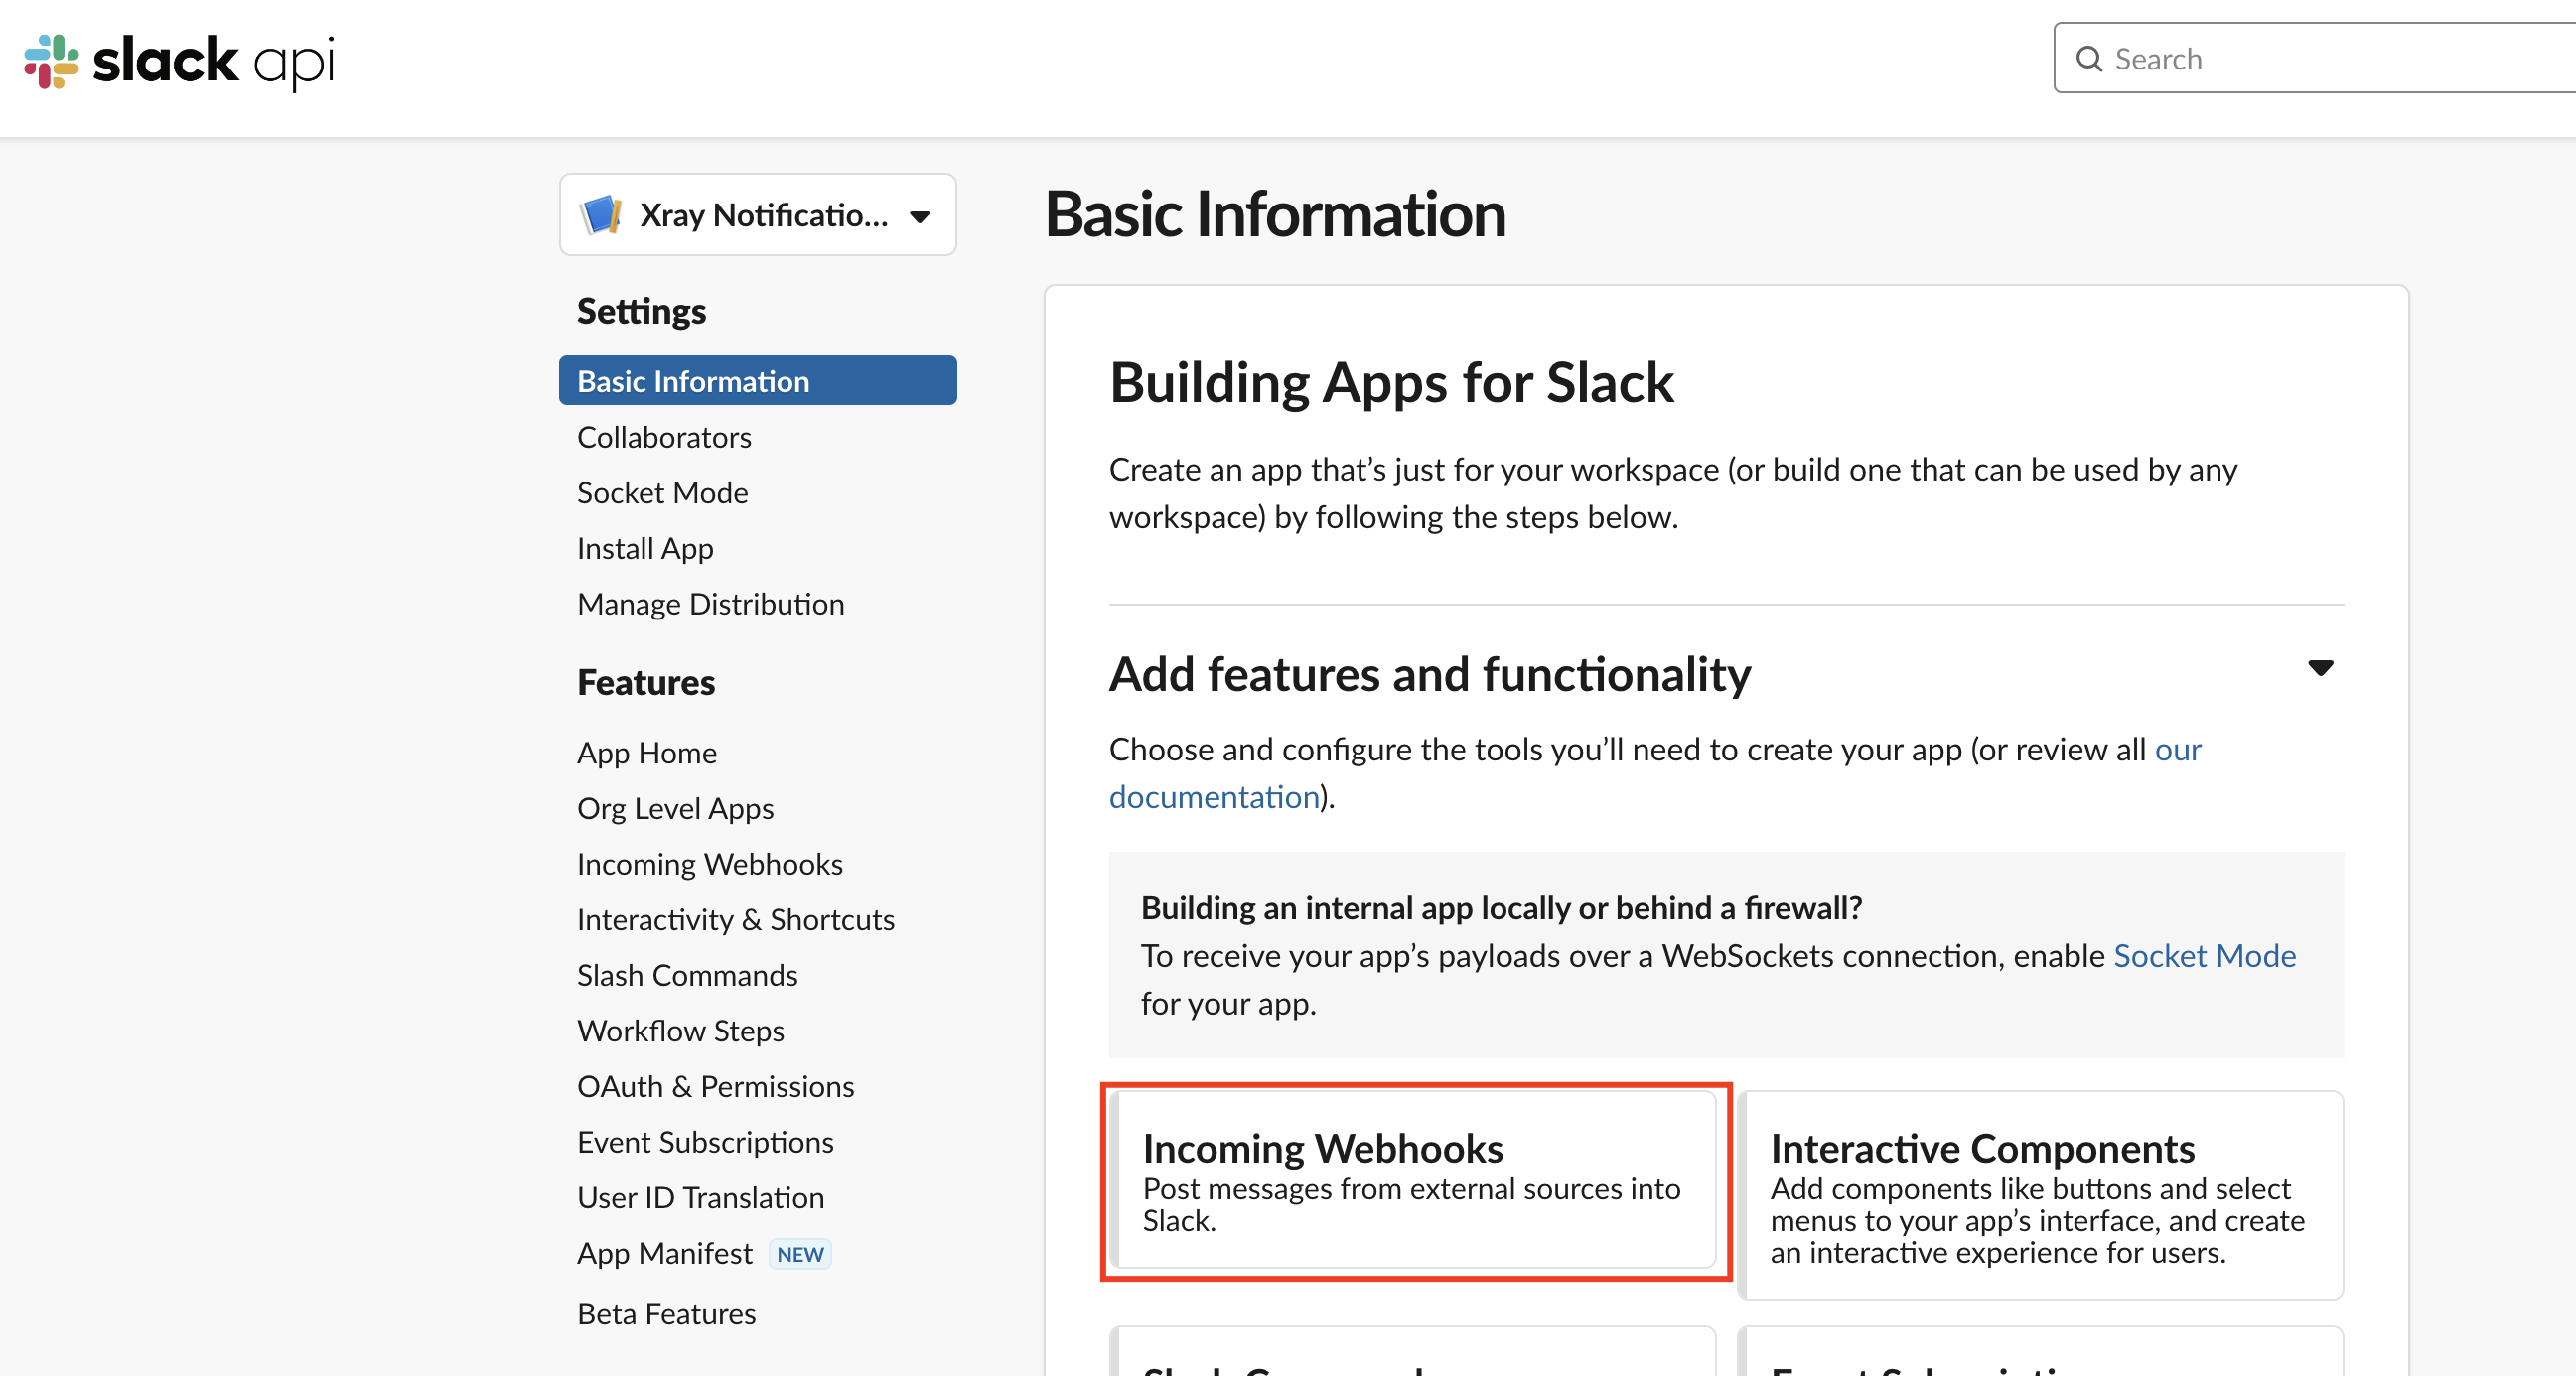Open Manage Distribution page
The height and width of the screenshot is (1376, 2576).
[711, 604]
